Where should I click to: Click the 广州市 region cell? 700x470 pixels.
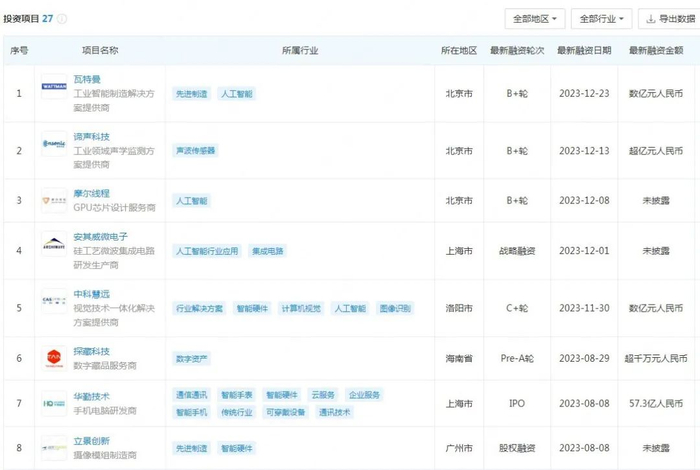coord(459,448)
